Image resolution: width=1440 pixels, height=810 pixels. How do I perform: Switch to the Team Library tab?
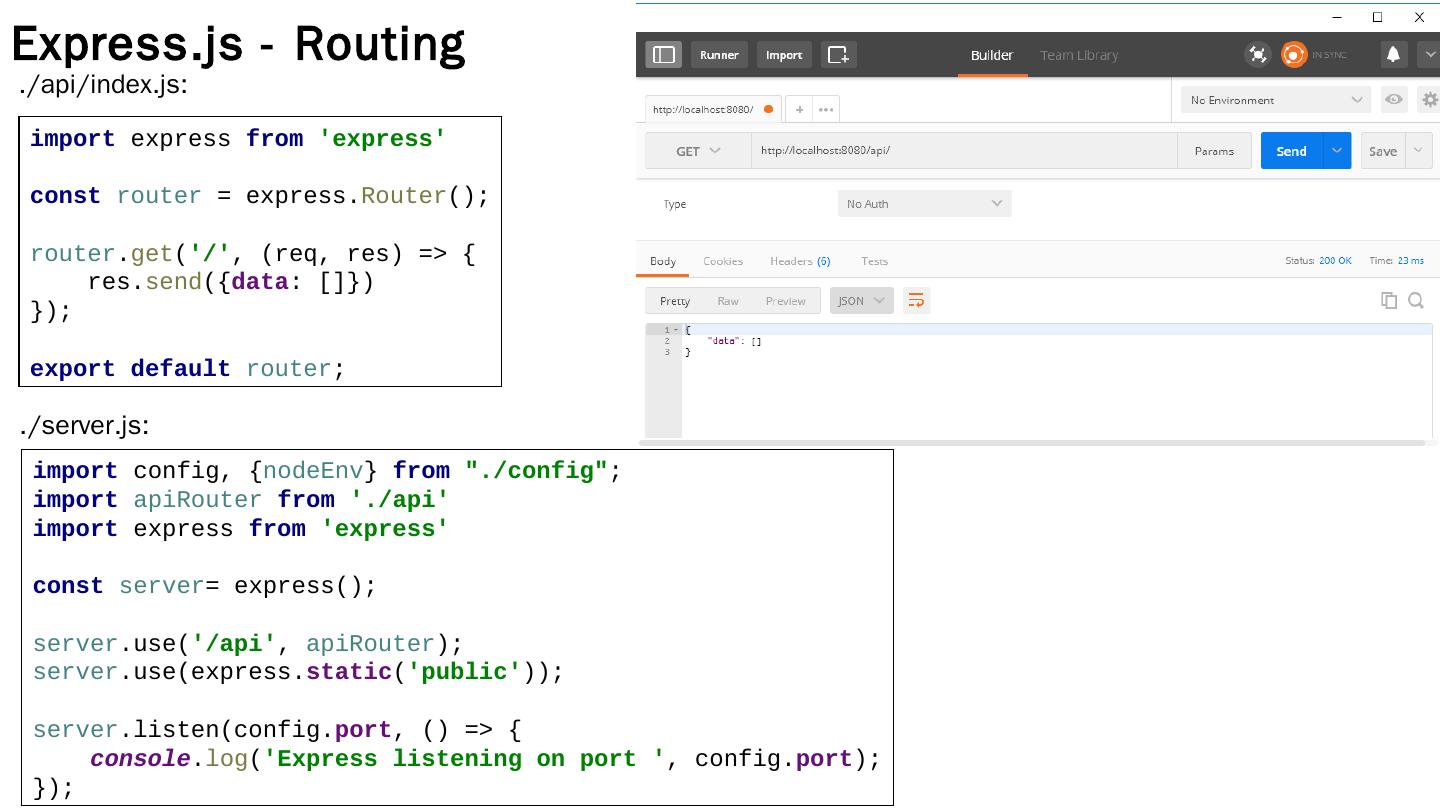1078,55
